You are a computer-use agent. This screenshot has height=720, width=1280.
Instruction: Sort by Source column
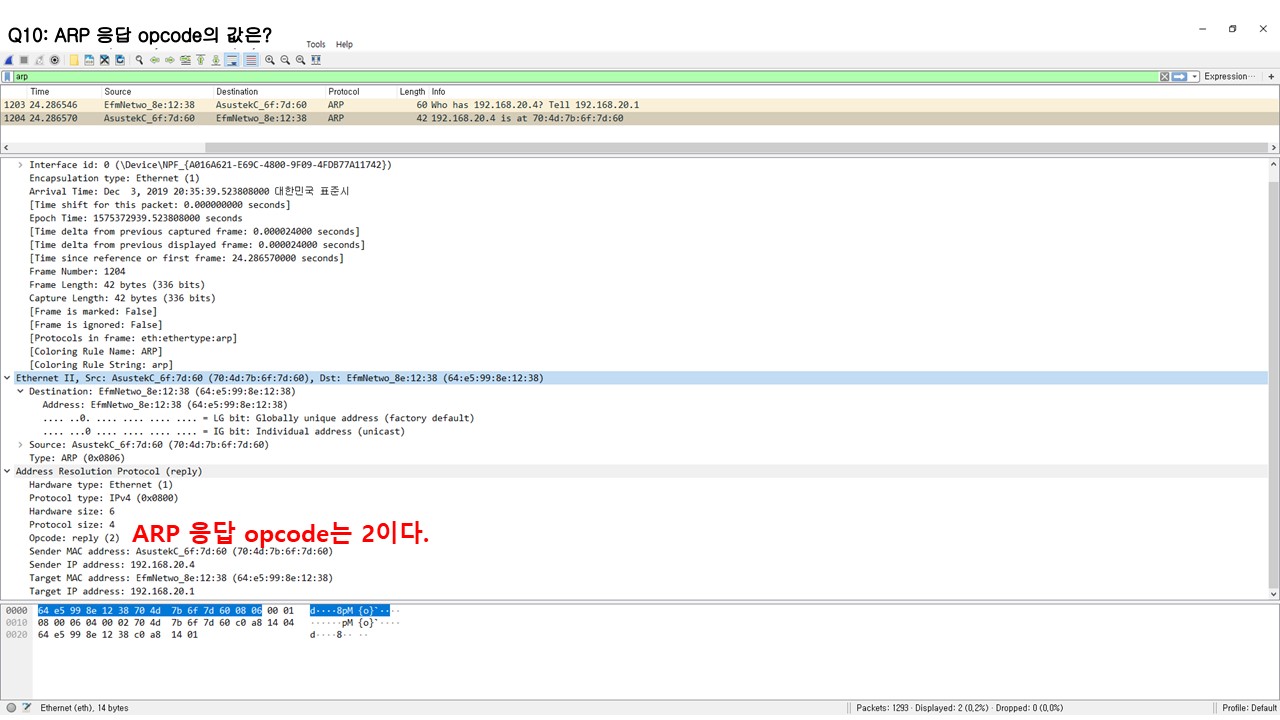[x=117, y=92]
